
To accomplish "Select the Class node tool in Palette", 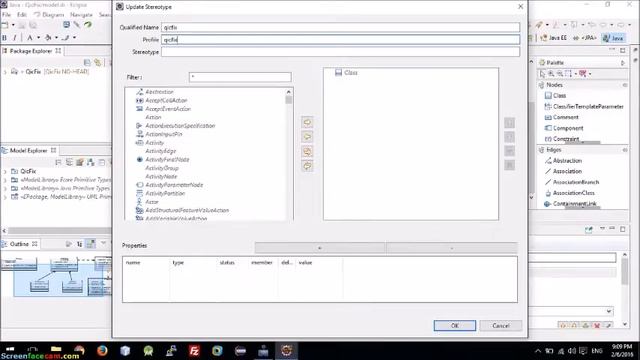I will (x=556, y=96).
